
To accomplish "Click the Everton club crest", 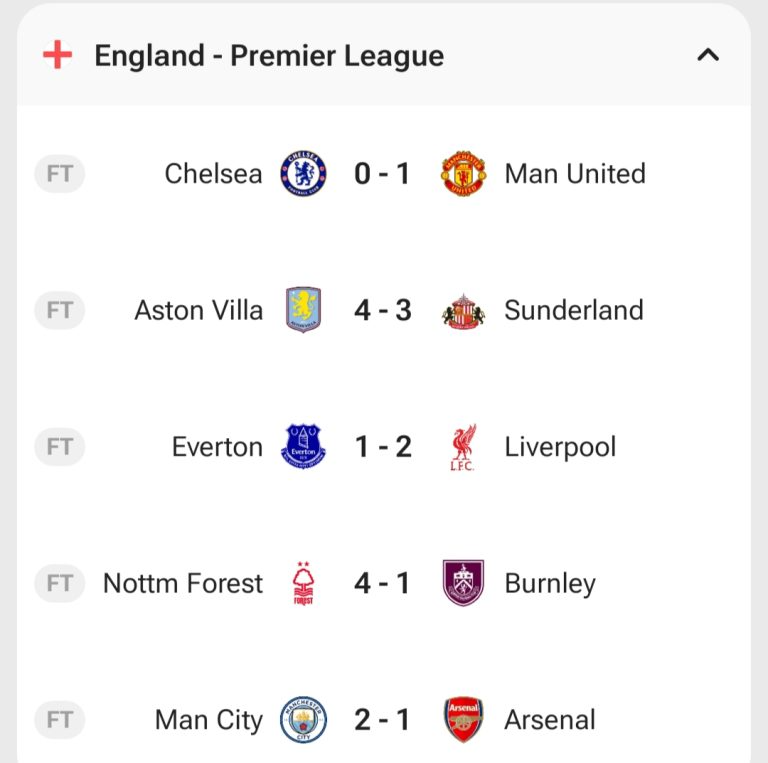I will (x=303, y=447).
